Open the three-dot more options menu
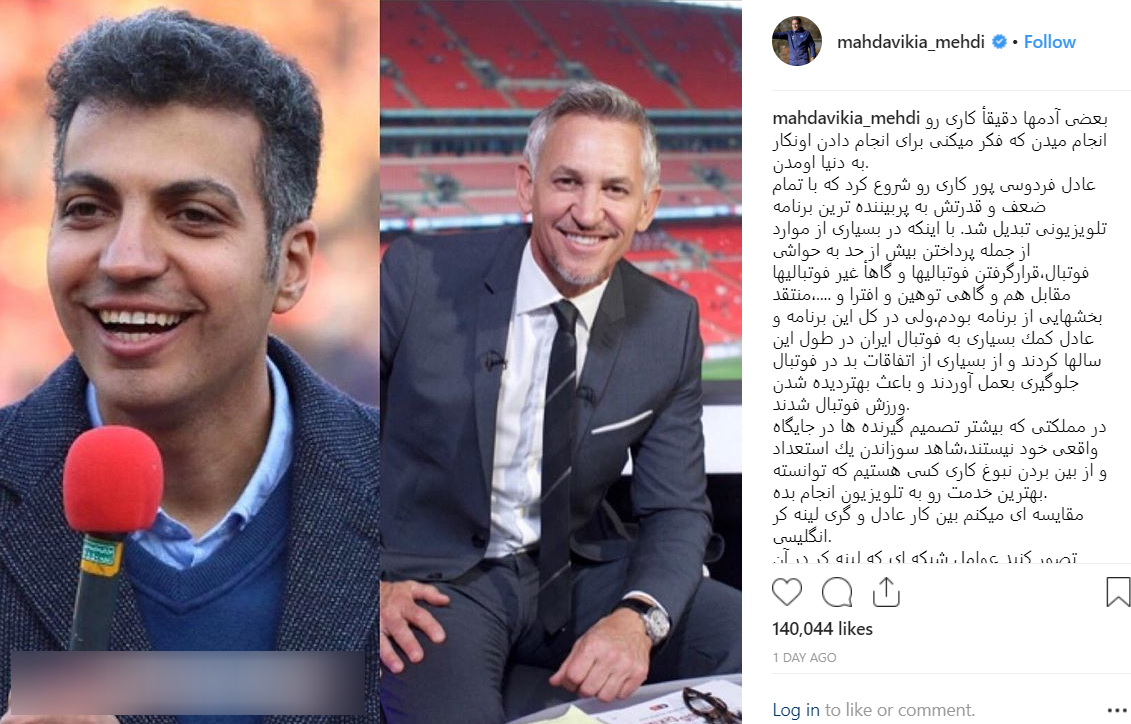Screen dimensions: 1131x724 click(x=1117, y=710)
